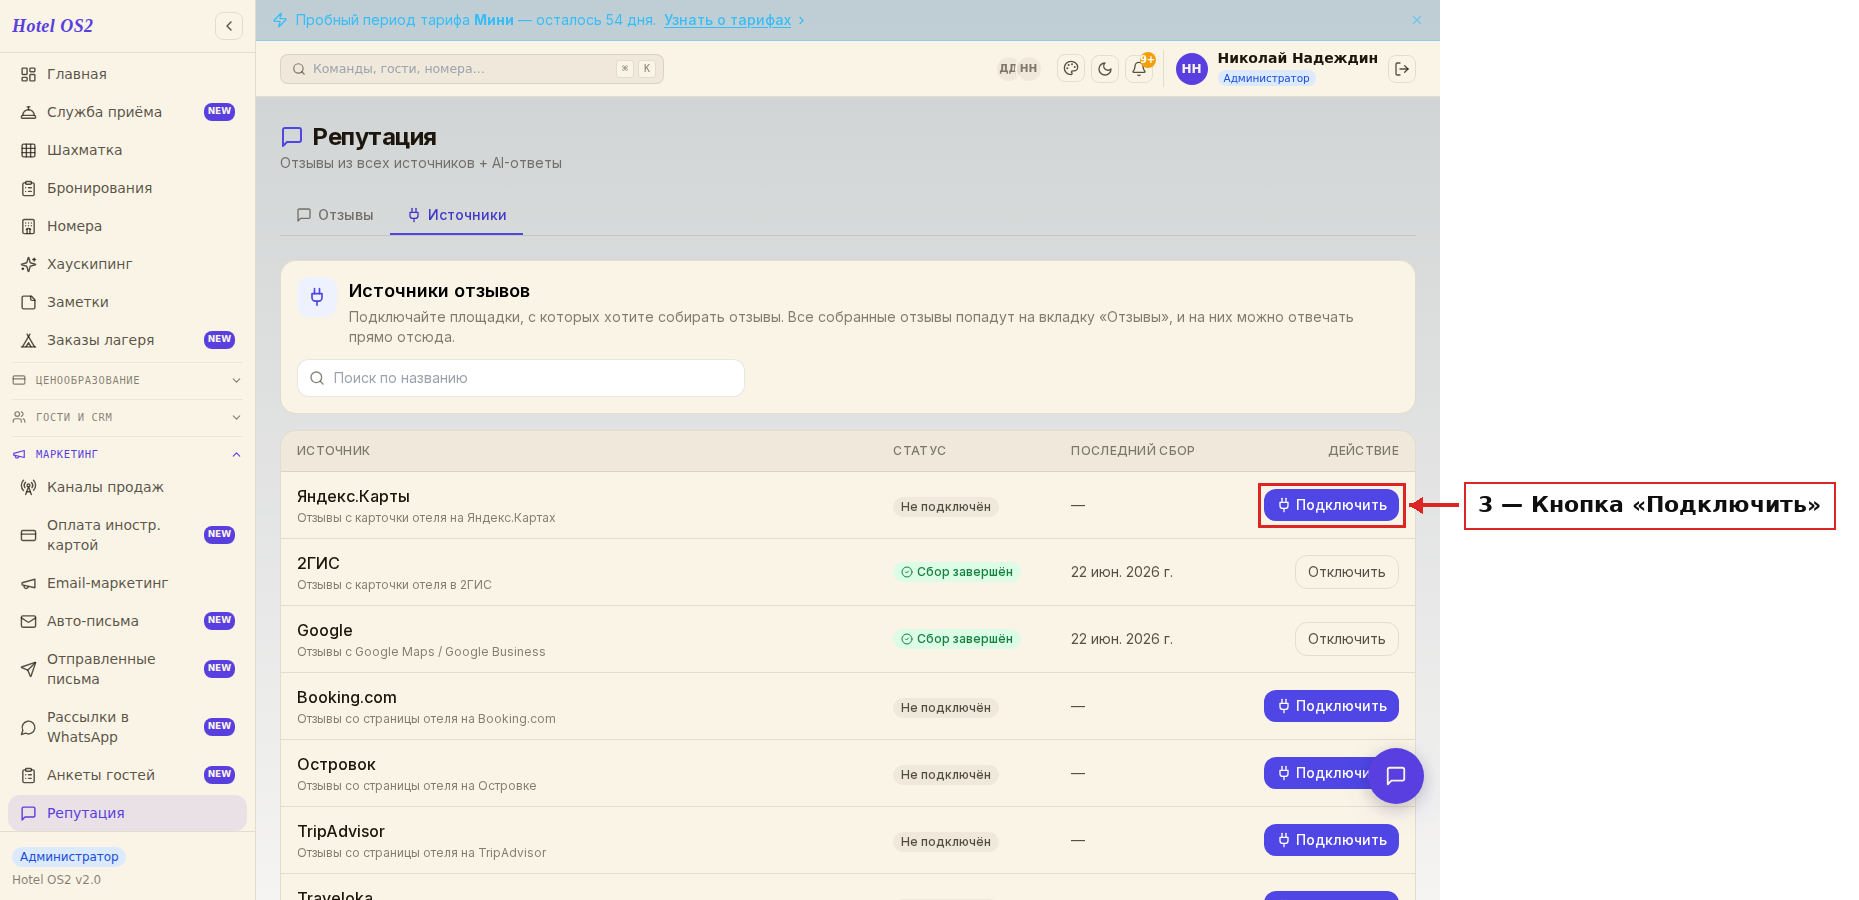The image size is (1859, 900).
Task: Collapse the Маркетинг section
Action: point(127,454)
